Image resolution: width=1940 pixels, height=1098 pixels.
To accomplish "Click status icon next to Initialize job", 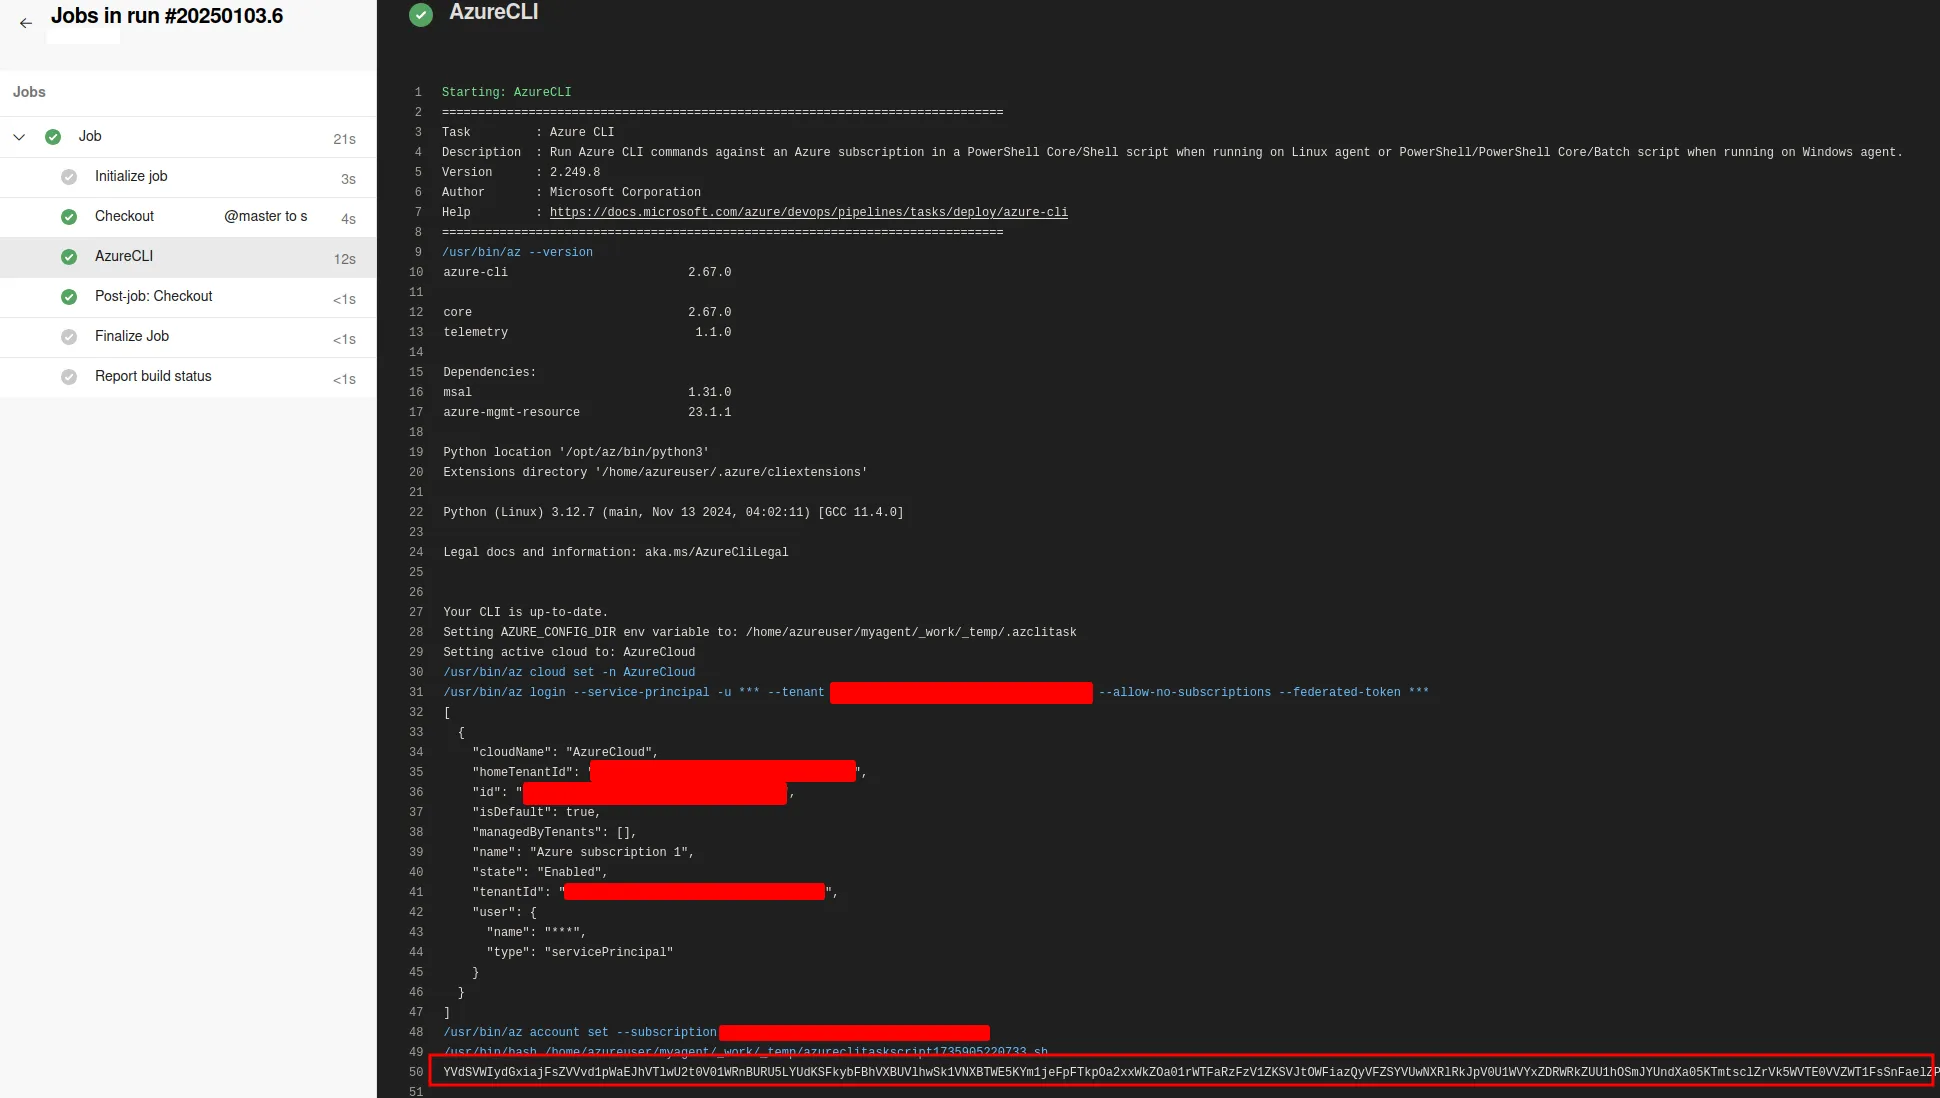I will pyautogui.click(x=69, y=177).
